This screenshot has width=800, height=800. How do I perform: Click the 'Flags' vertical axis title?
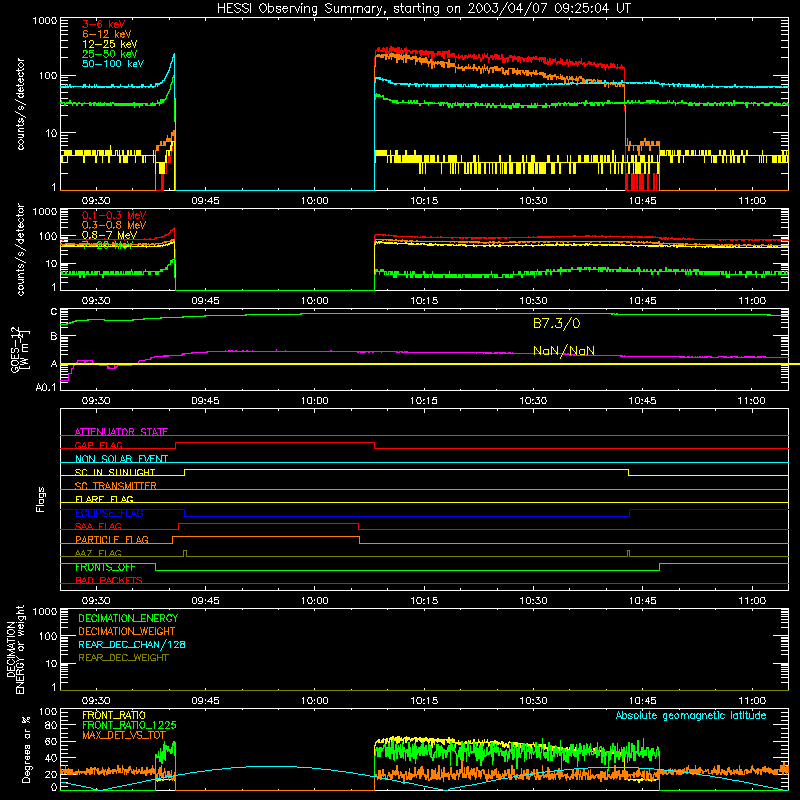coord(41,499)
